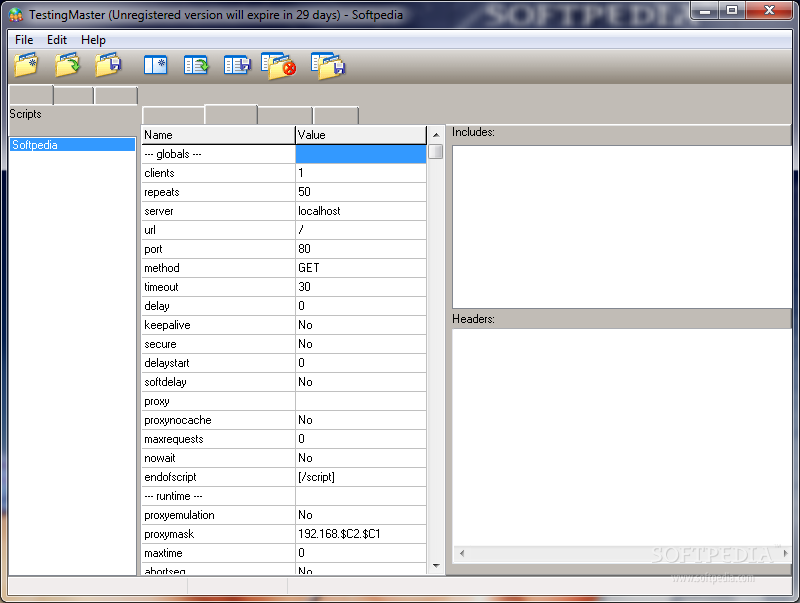Select the 'port' name cell
The image size is (800, 603).
coord(218,249)
